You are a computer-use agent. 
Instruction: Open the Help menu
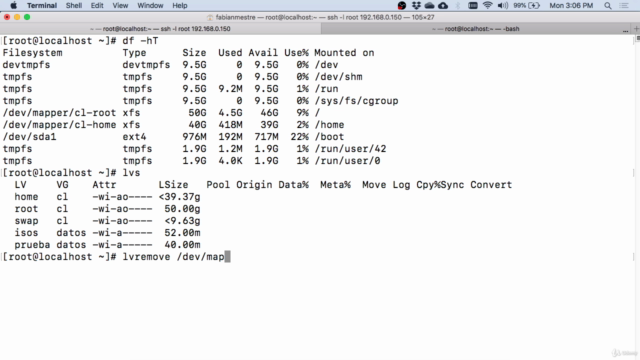[180, 5]
